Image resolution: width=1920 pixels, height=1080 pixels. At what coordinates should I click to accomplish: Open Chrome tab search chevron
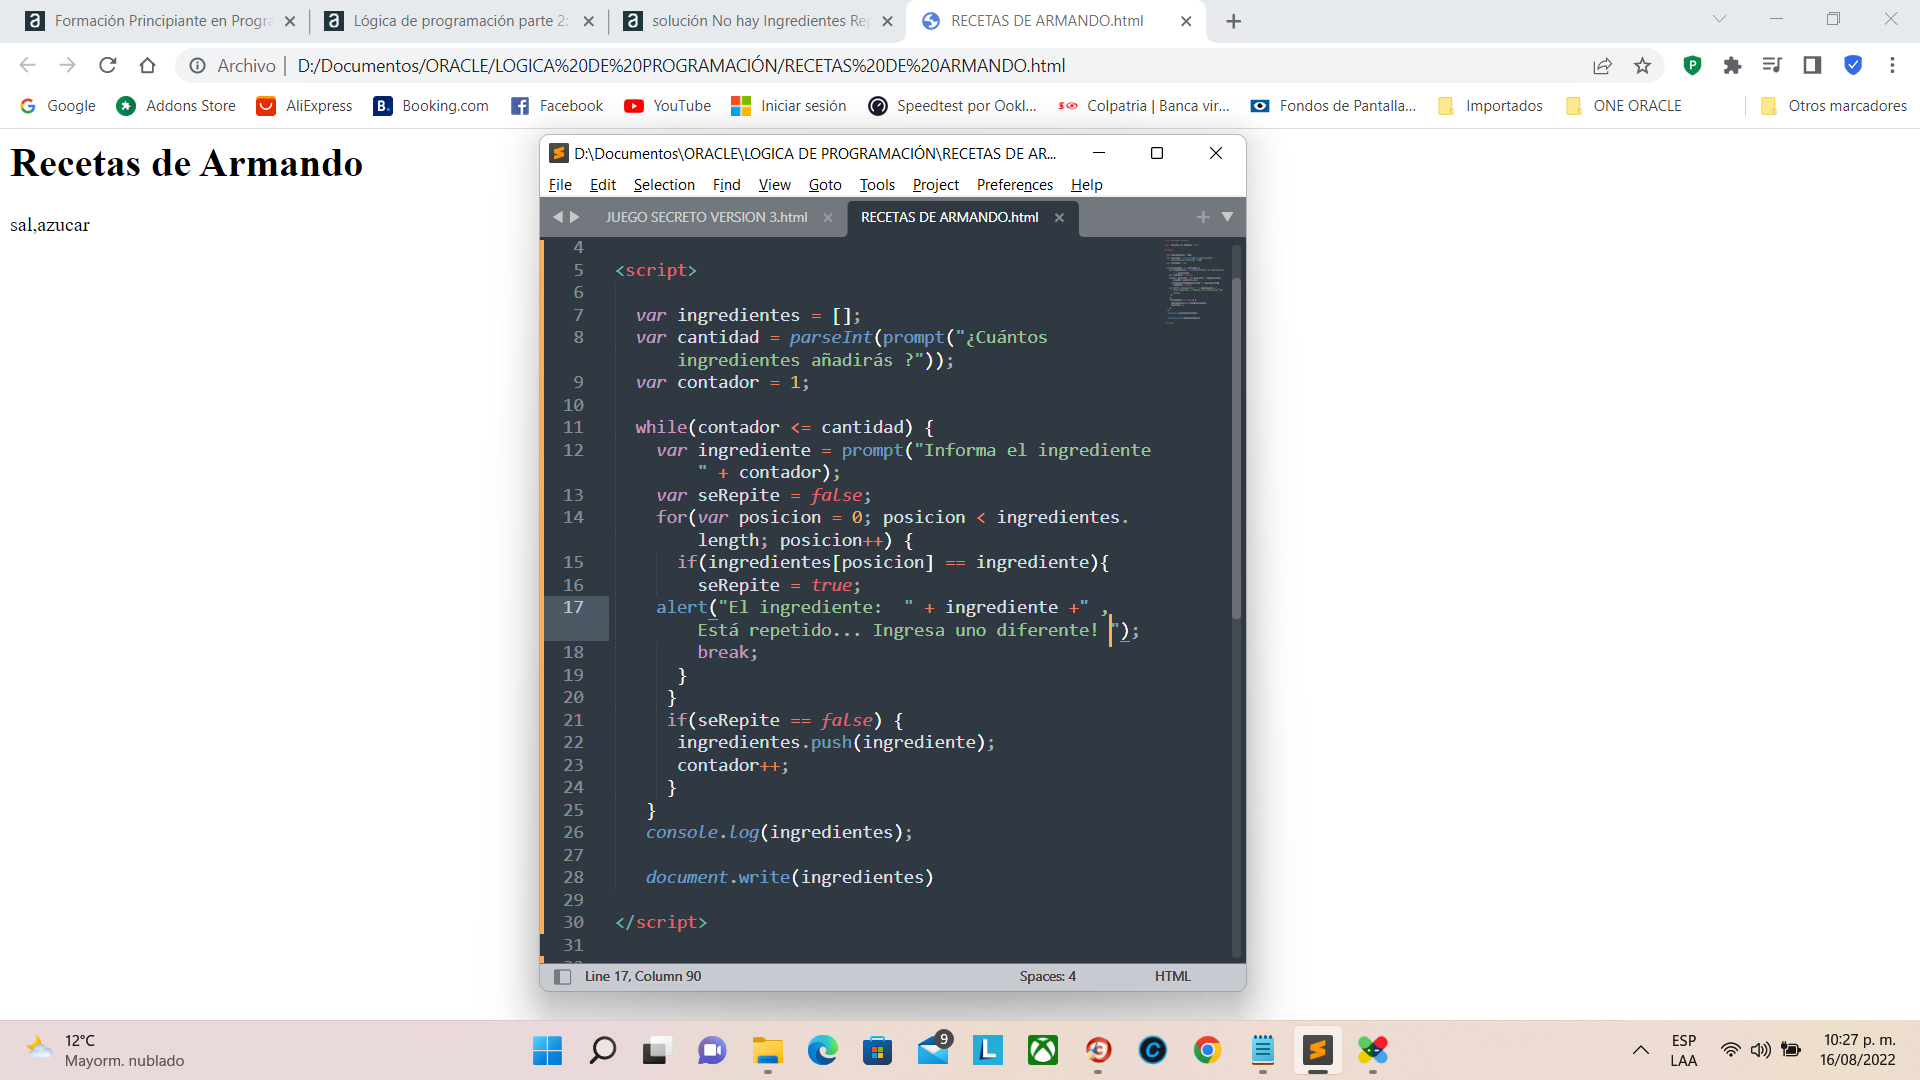(1719, 19)
